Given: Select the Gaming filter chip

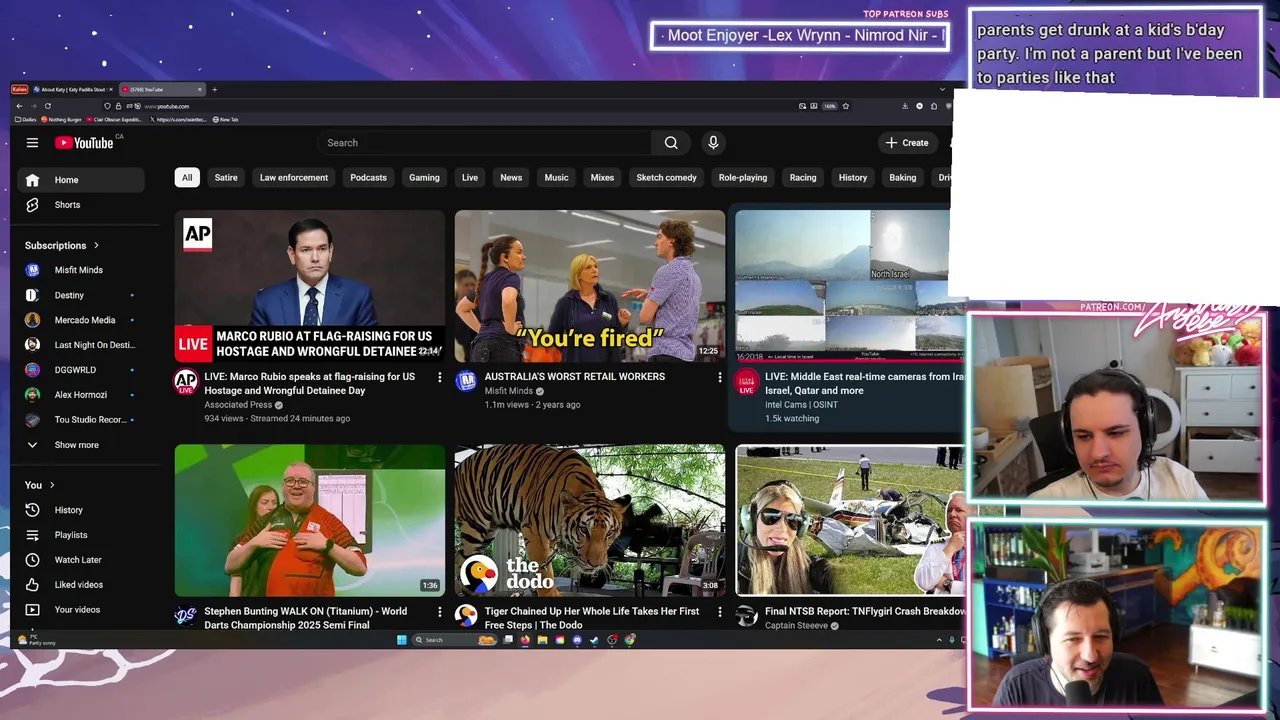Looking at the screenshot, I should [424, 177].
